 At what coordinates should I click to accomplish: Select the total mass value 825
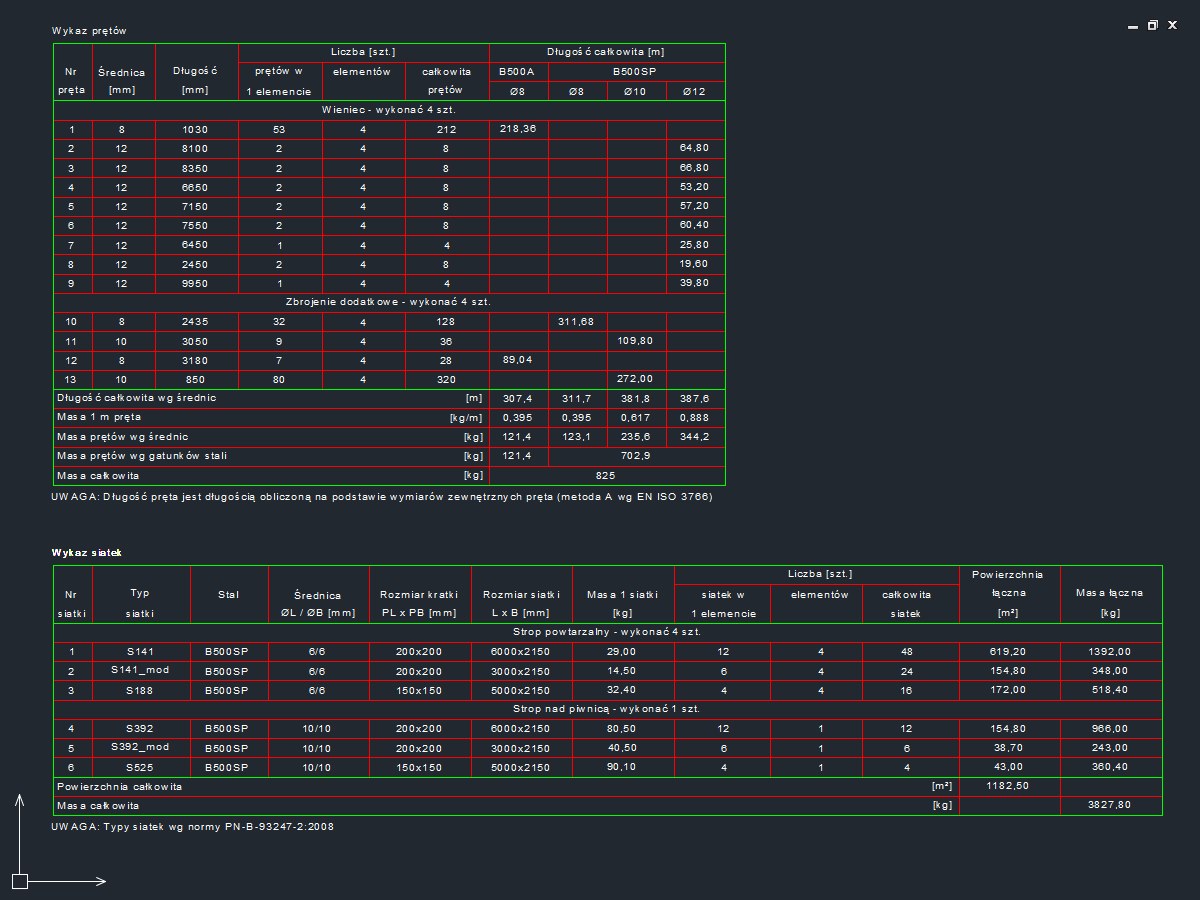(x=606, y=476)
